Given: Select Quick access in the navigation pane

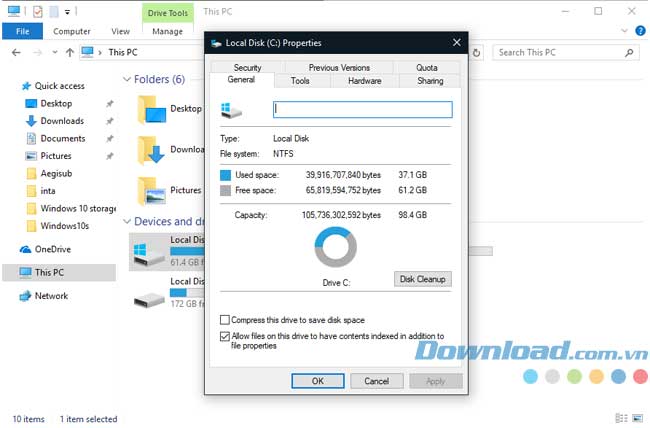Looking at the screenshot, I should [x=59, y=86].
